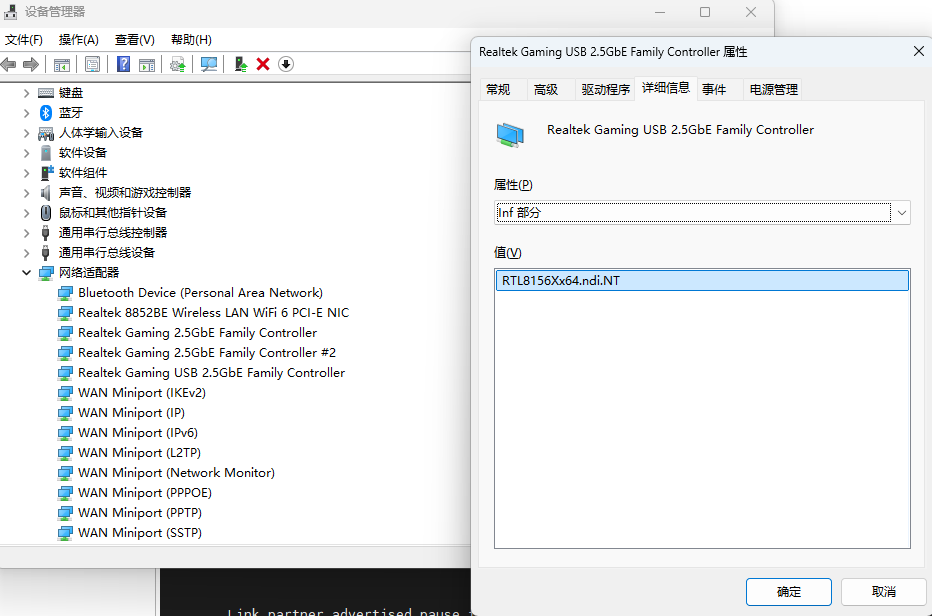Select WAN Miniport (PPPOE)

tap(145, 493)
